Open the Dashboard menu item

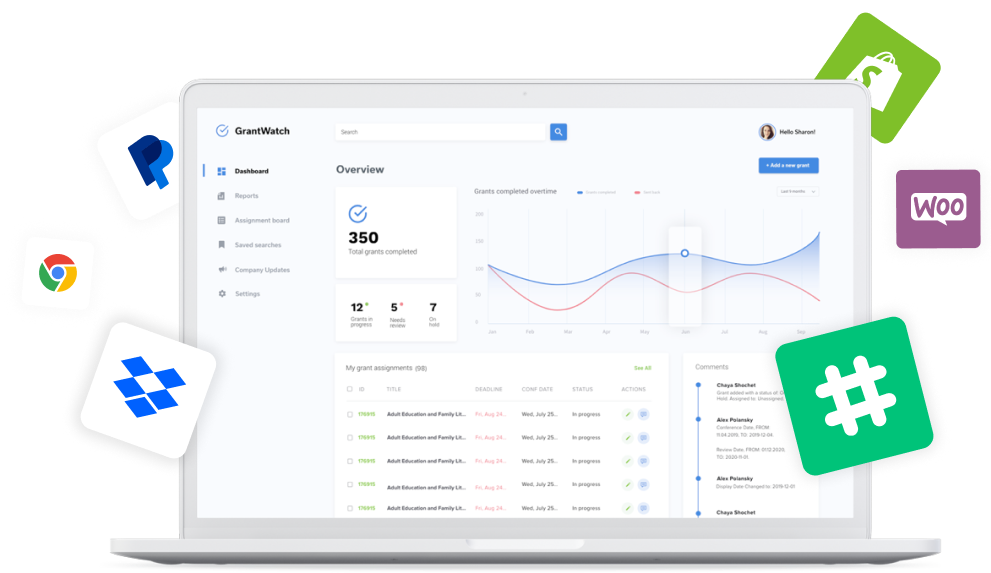pos(252,171)
